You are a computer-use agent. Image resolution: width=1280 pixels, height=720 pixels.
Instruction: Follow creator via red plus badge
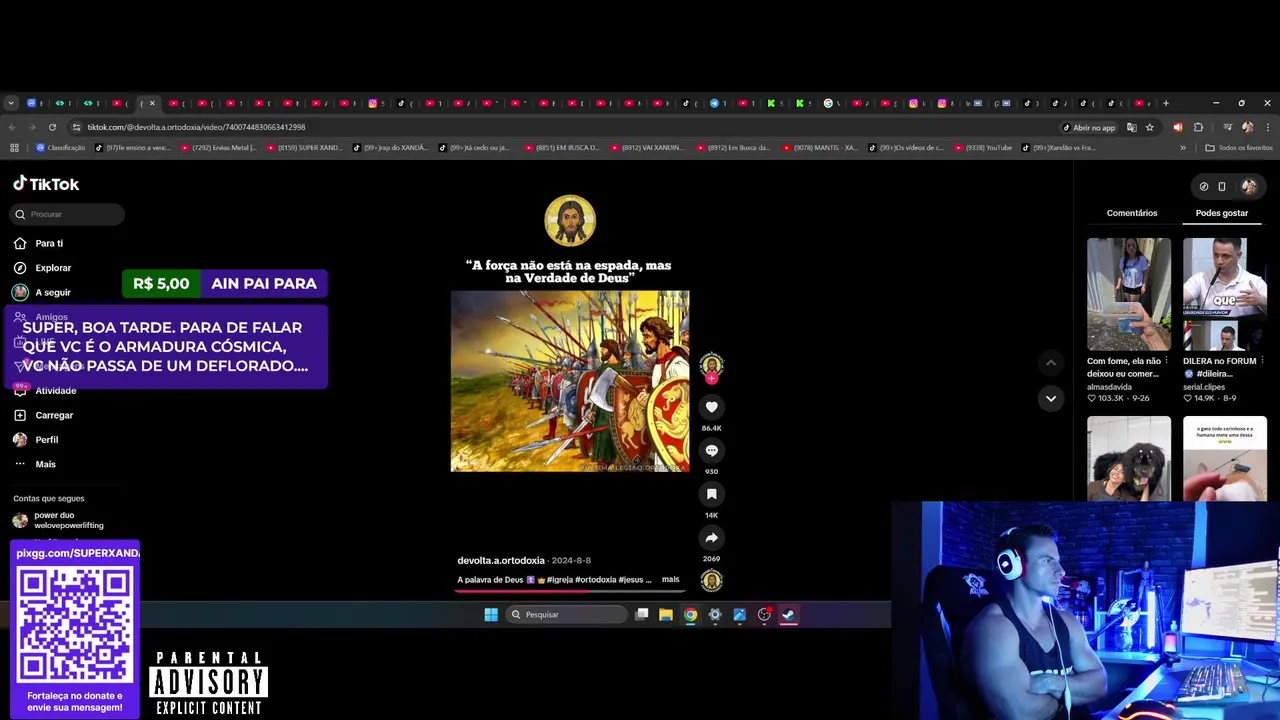click(x=711, y=379)
